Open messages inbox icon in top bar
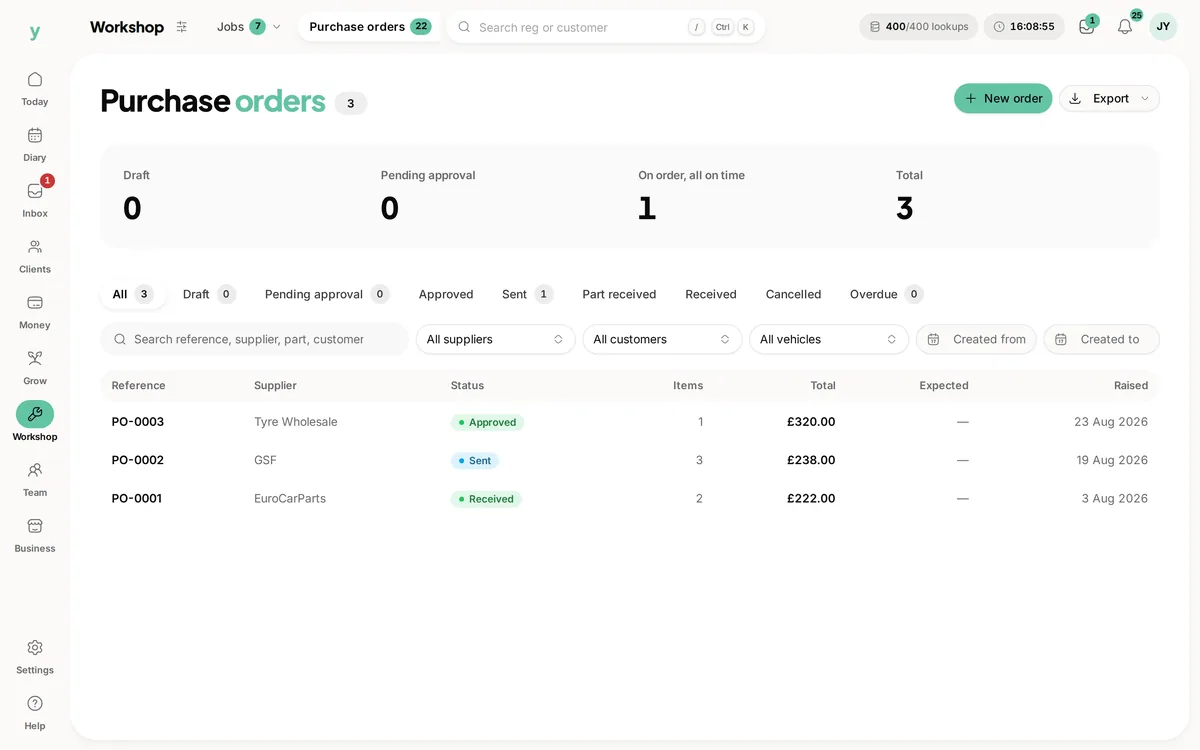The image size is (1200, 750). click(1087, 27)
